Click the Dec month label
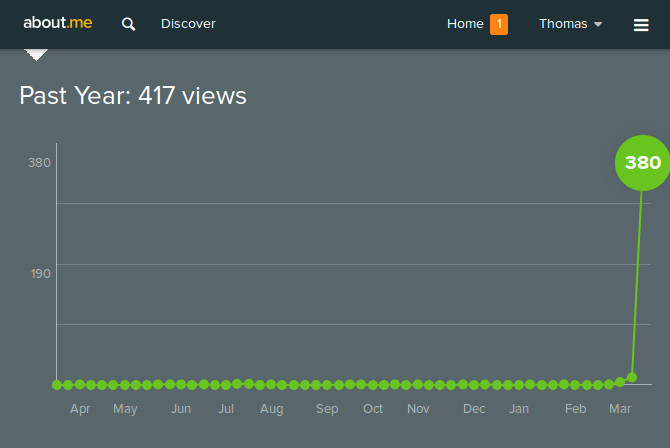The width and height of the screenshot is (670, 448). (474, 409)
